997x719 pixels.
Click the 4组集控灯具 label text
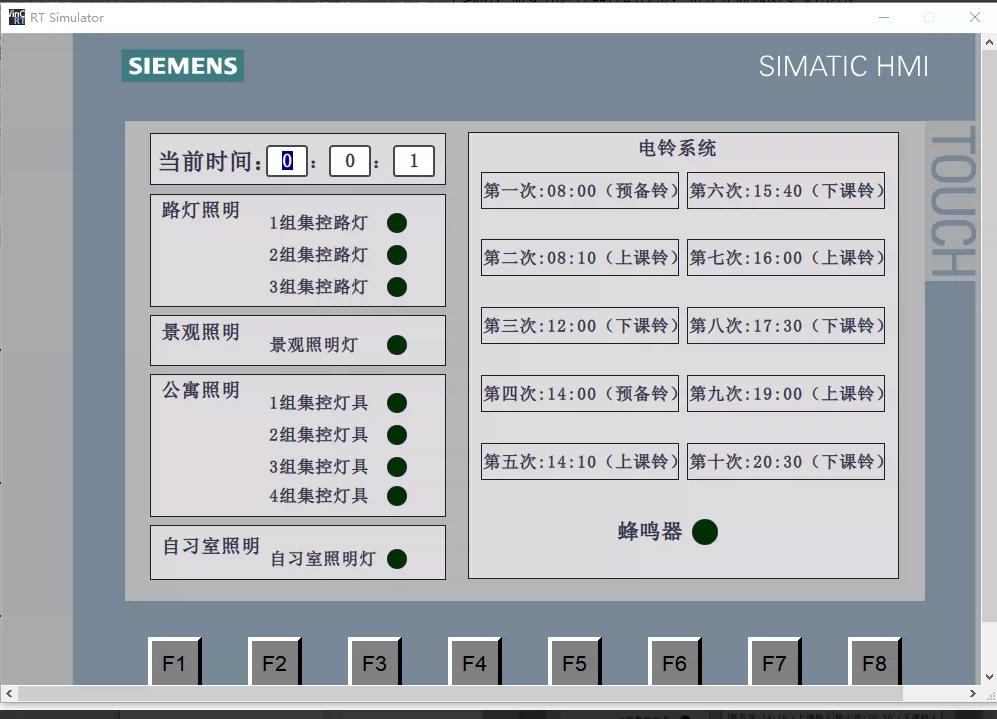pyautogui.click(x=319, y=496)
